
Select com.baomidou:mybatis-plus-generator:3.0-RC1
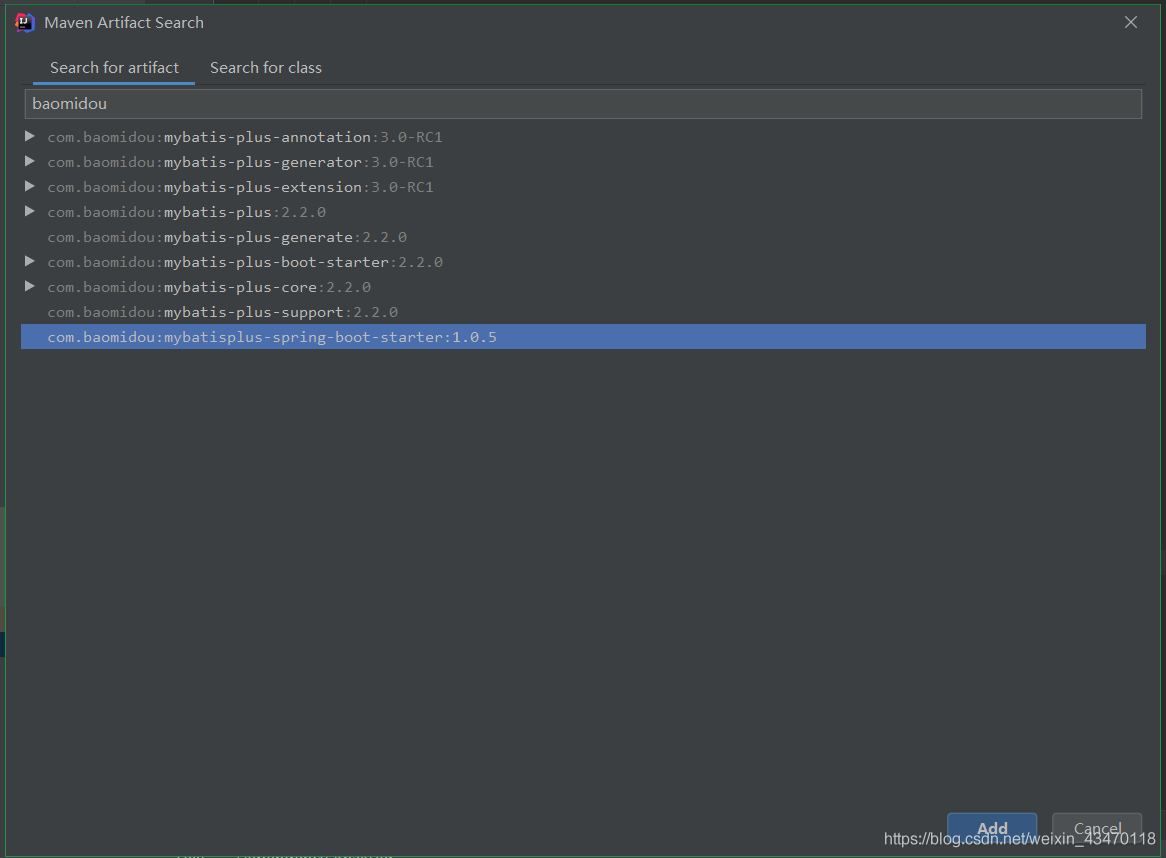(x=240, y=162)
